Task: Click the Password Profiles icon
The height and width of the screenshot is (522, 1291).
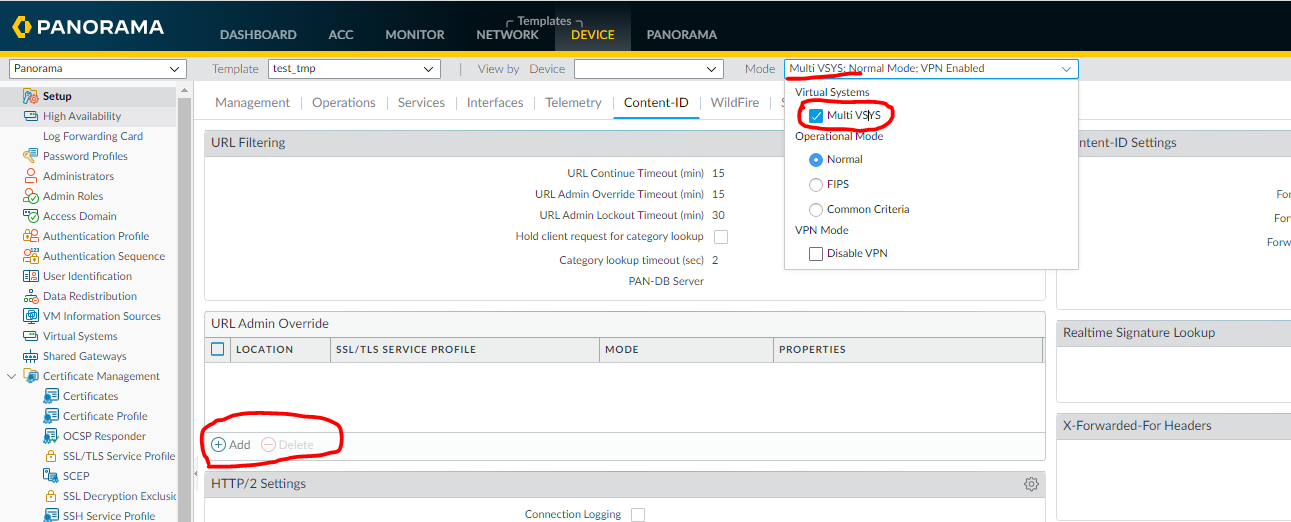Action: tap(31, 156)
